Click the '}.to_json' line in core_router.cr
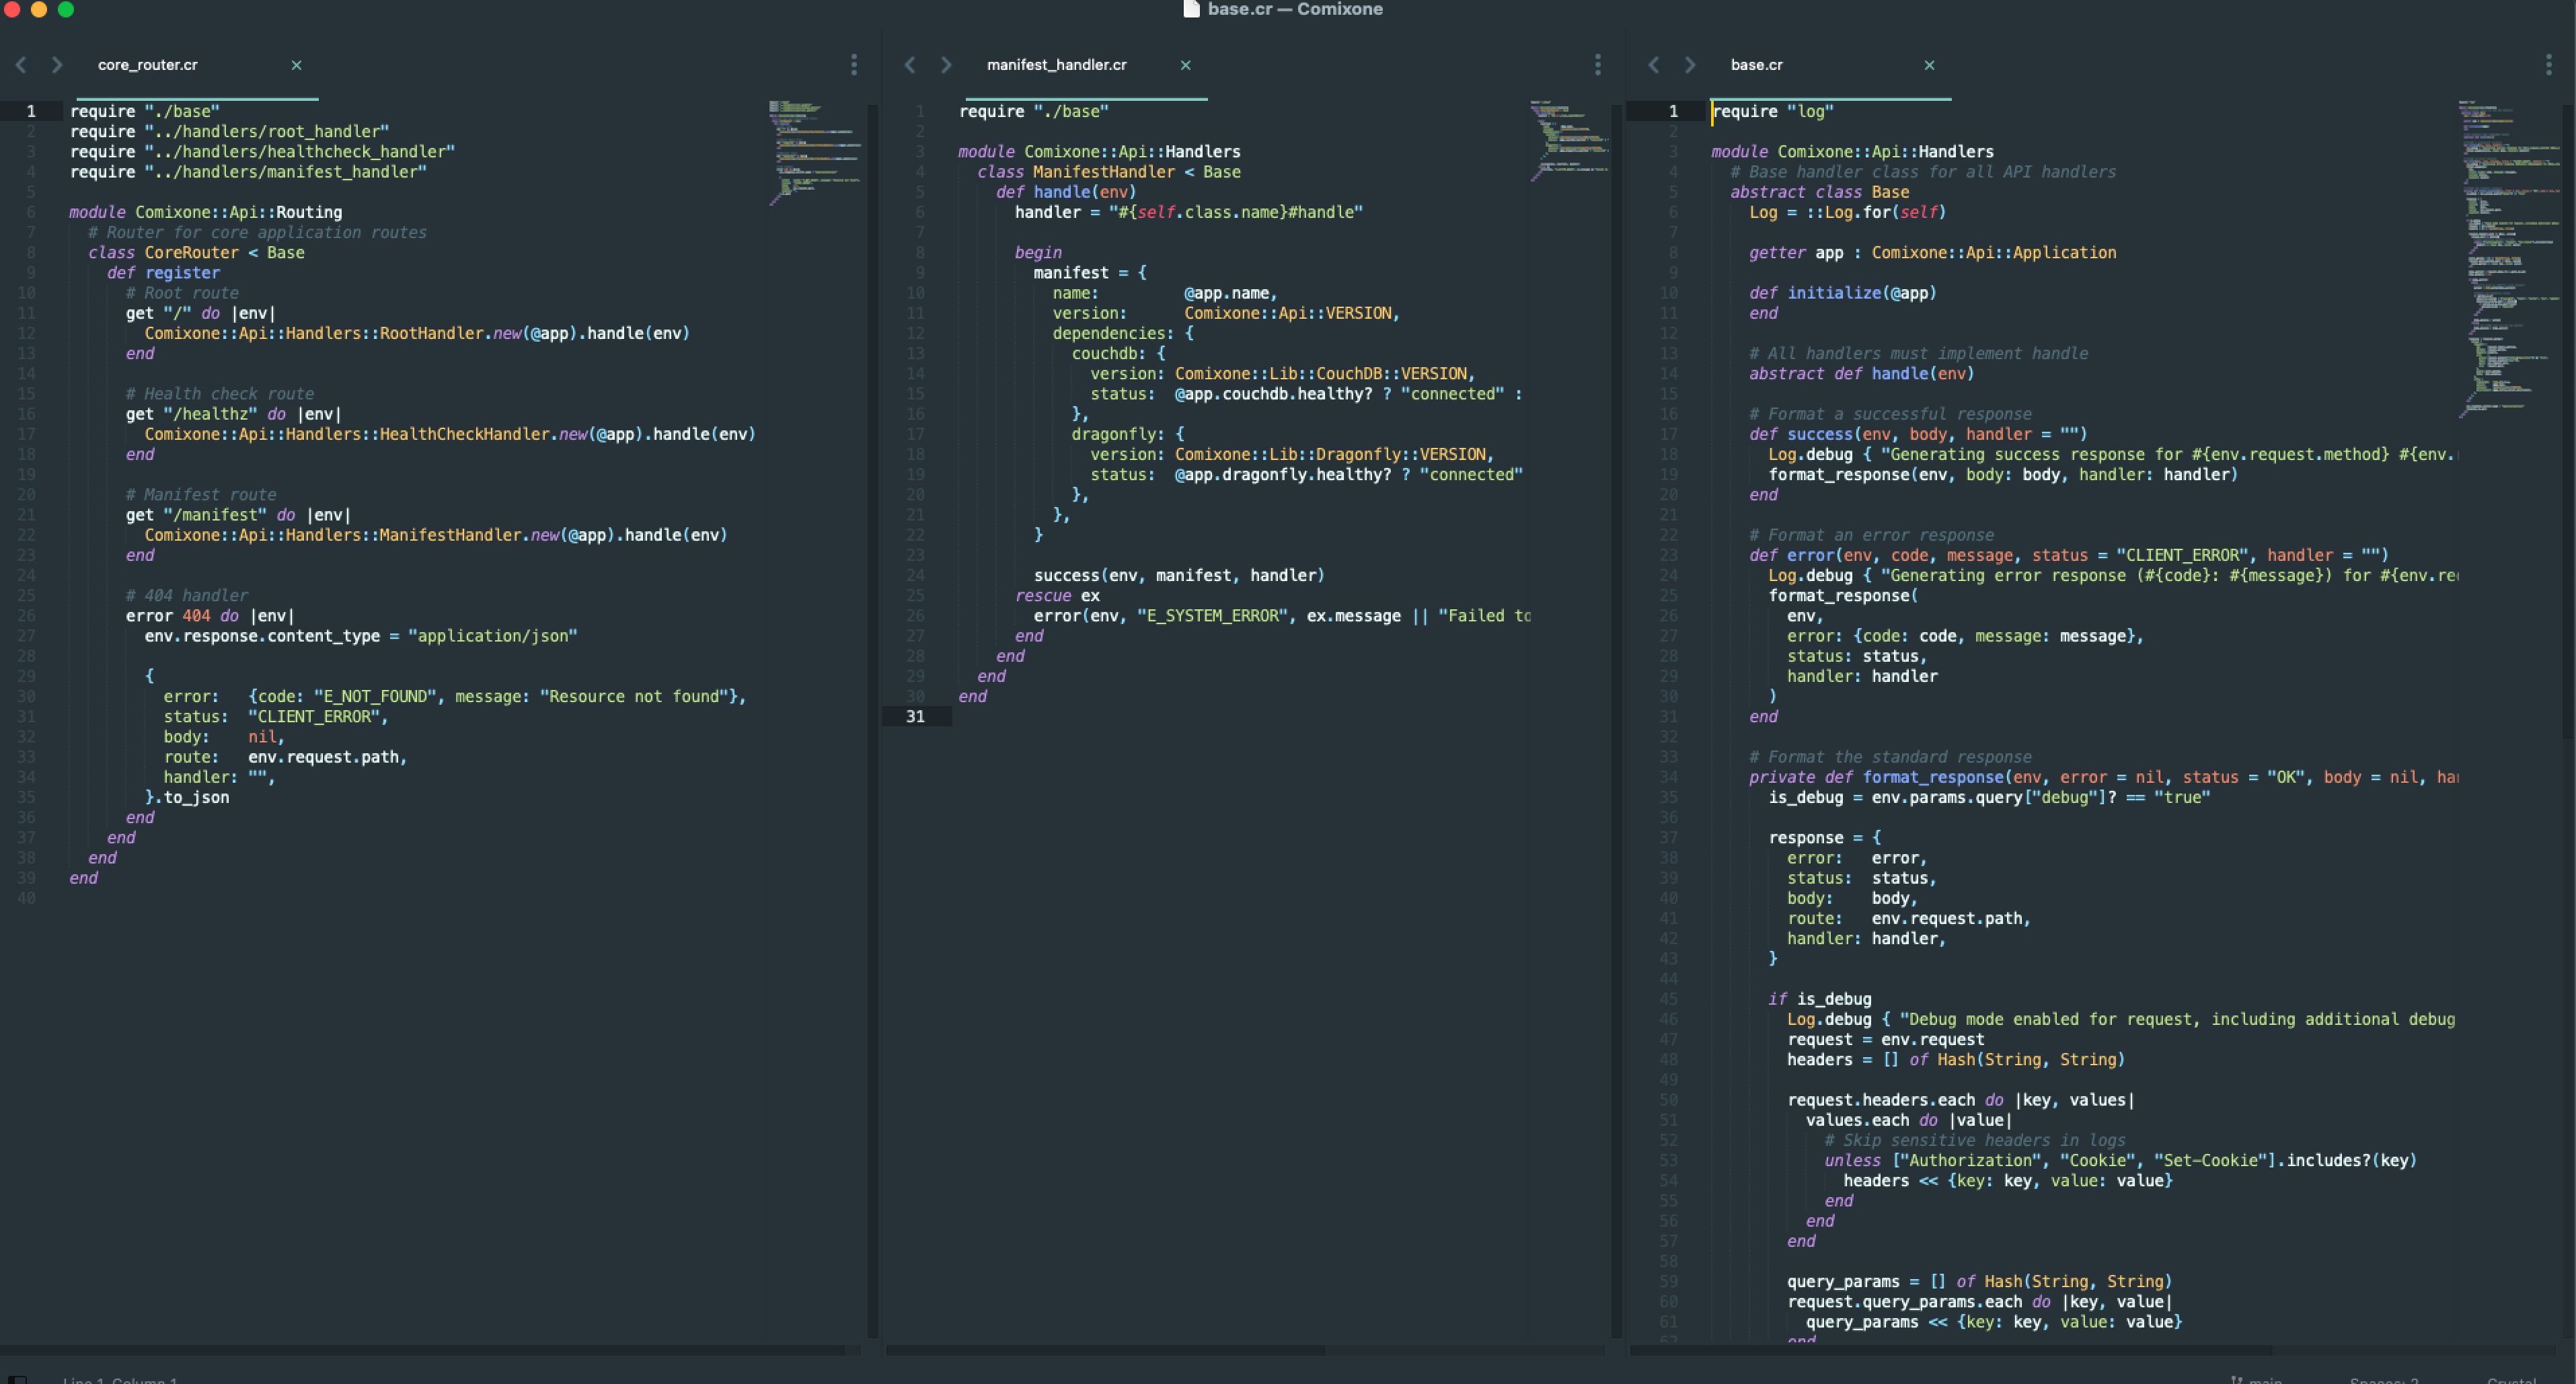The image size is (2576, 1384). [x=187, y=798]
